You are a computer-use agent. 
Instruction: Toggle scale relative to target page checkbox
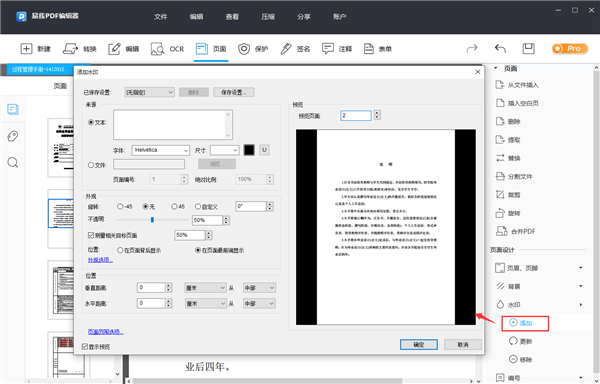91,235
